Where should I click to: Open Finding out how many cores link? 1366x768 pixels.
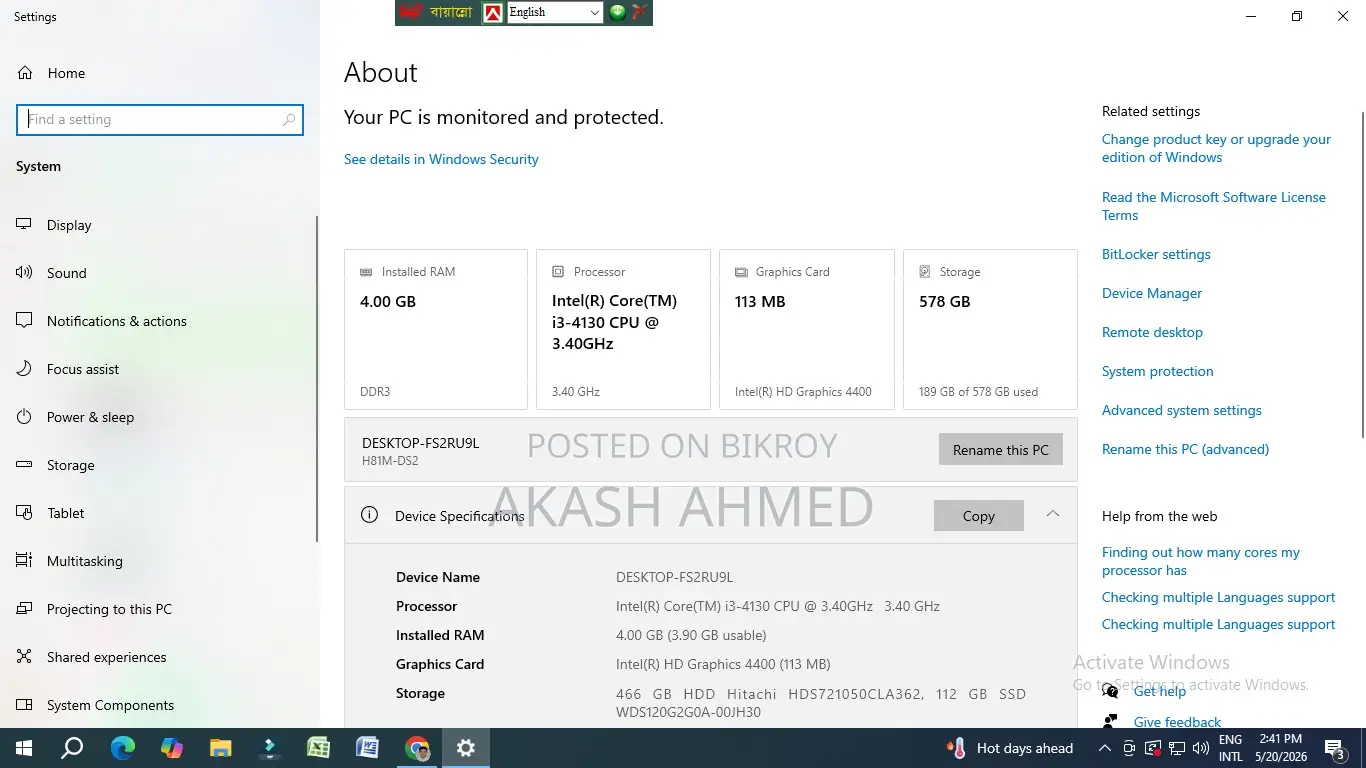coord(1201,561)
